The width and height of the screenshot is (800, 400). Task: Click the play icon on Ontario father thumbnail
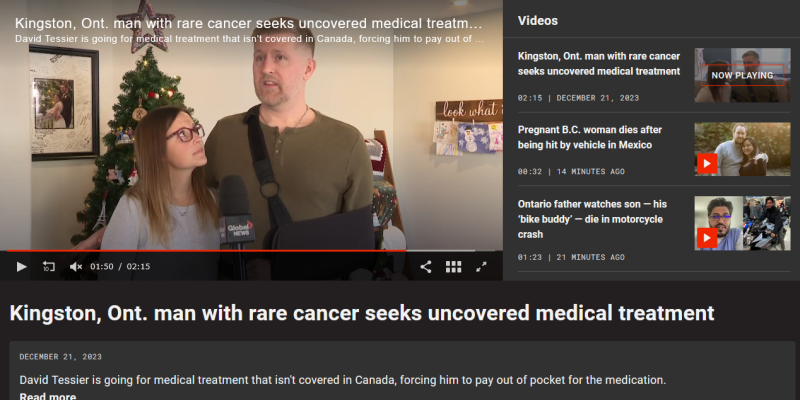pos(707,238)
